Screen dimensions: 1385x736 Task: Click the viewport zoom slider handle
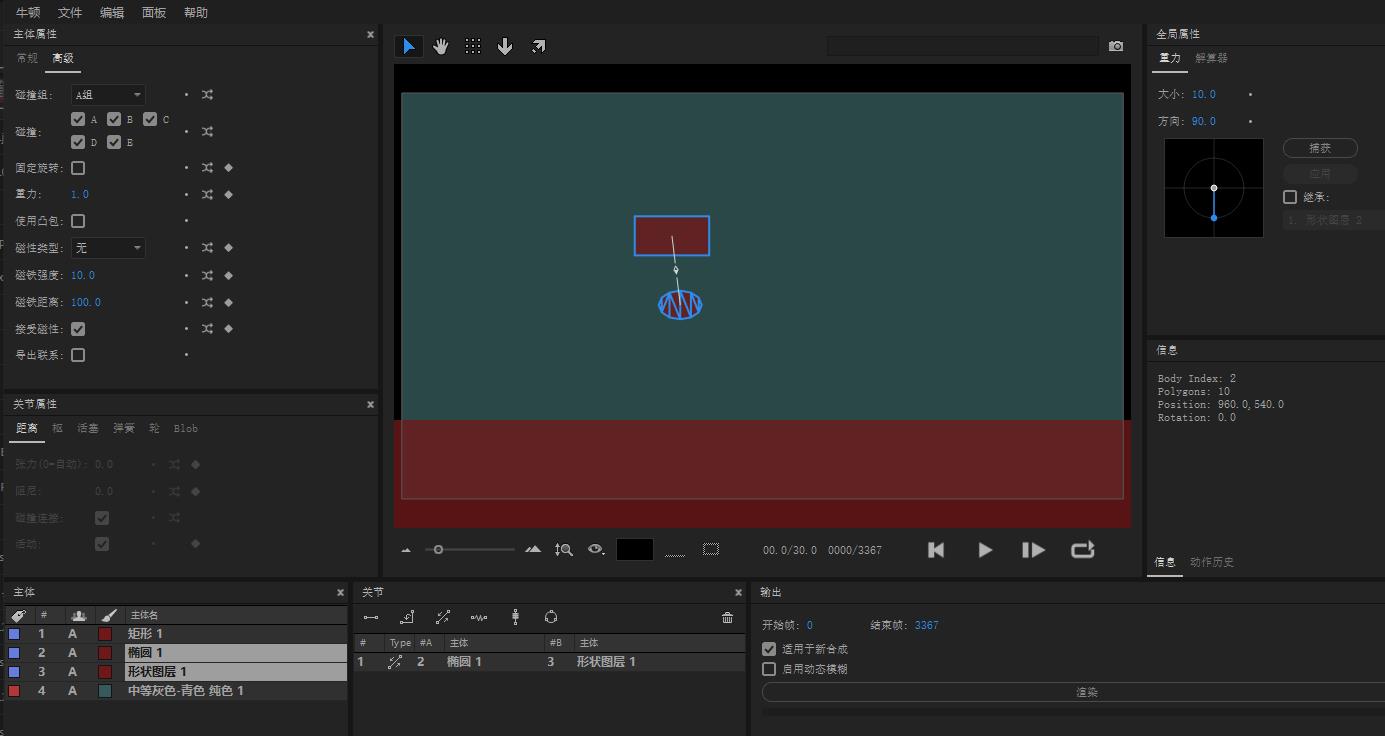pyautogui.click(x=438, y=549)
